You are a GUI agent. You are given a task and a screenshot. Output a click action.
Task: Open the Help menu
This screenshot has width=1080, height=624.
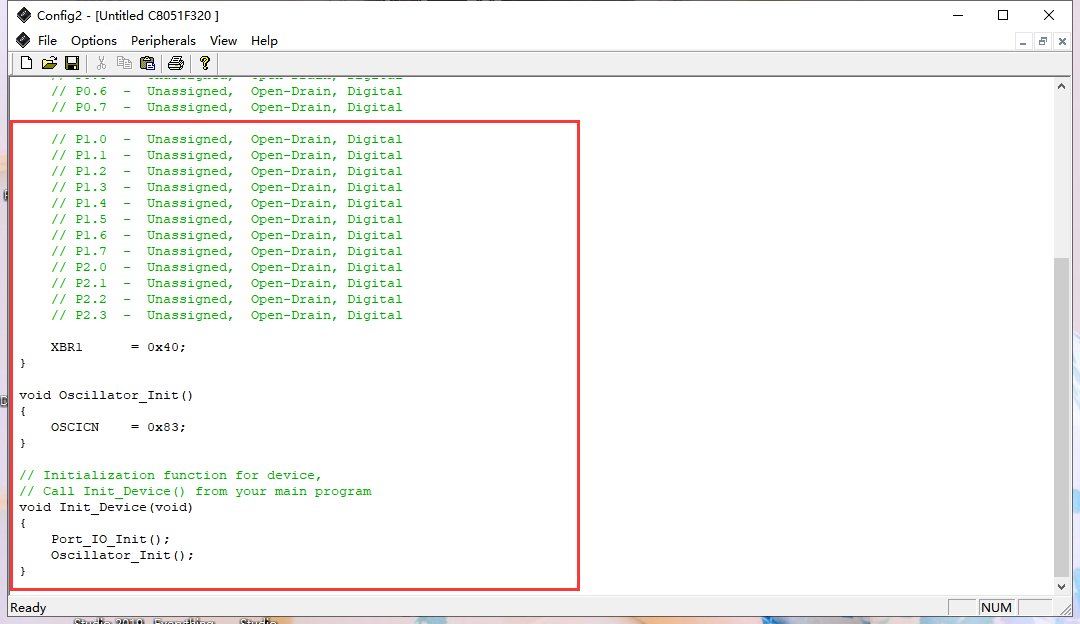(x=264, y=41)
